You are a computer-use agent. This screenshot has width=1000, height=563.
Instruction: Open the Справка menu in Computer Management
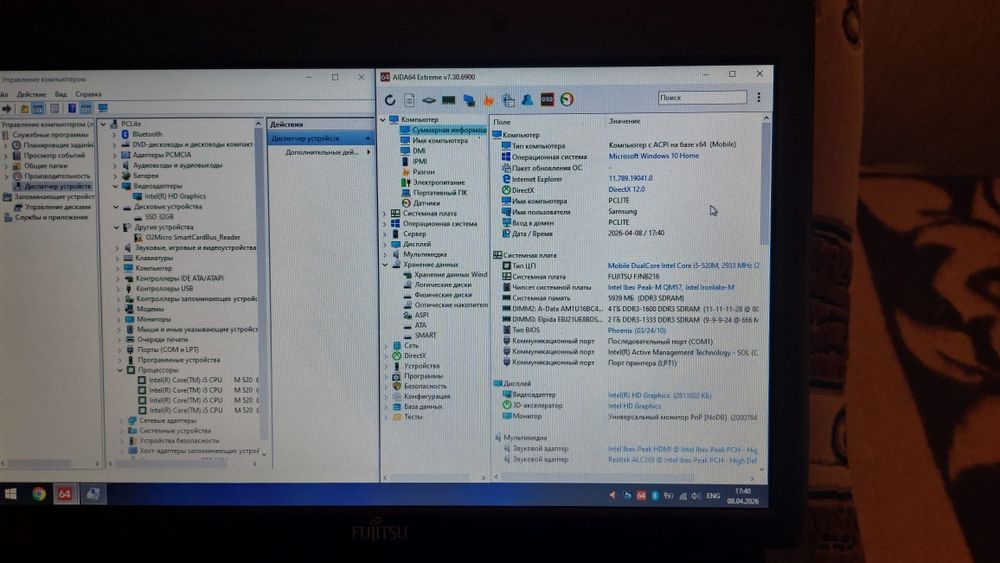89,94
